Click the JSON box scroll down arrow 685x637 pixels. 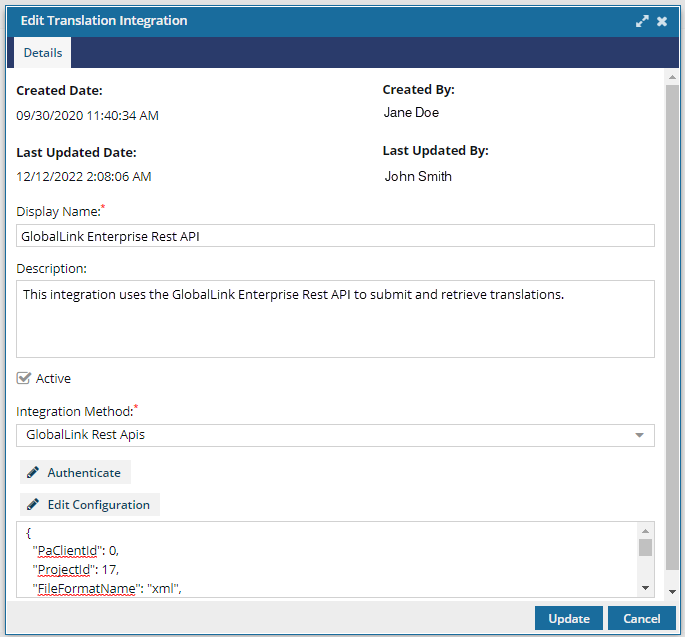pos(645,588)
